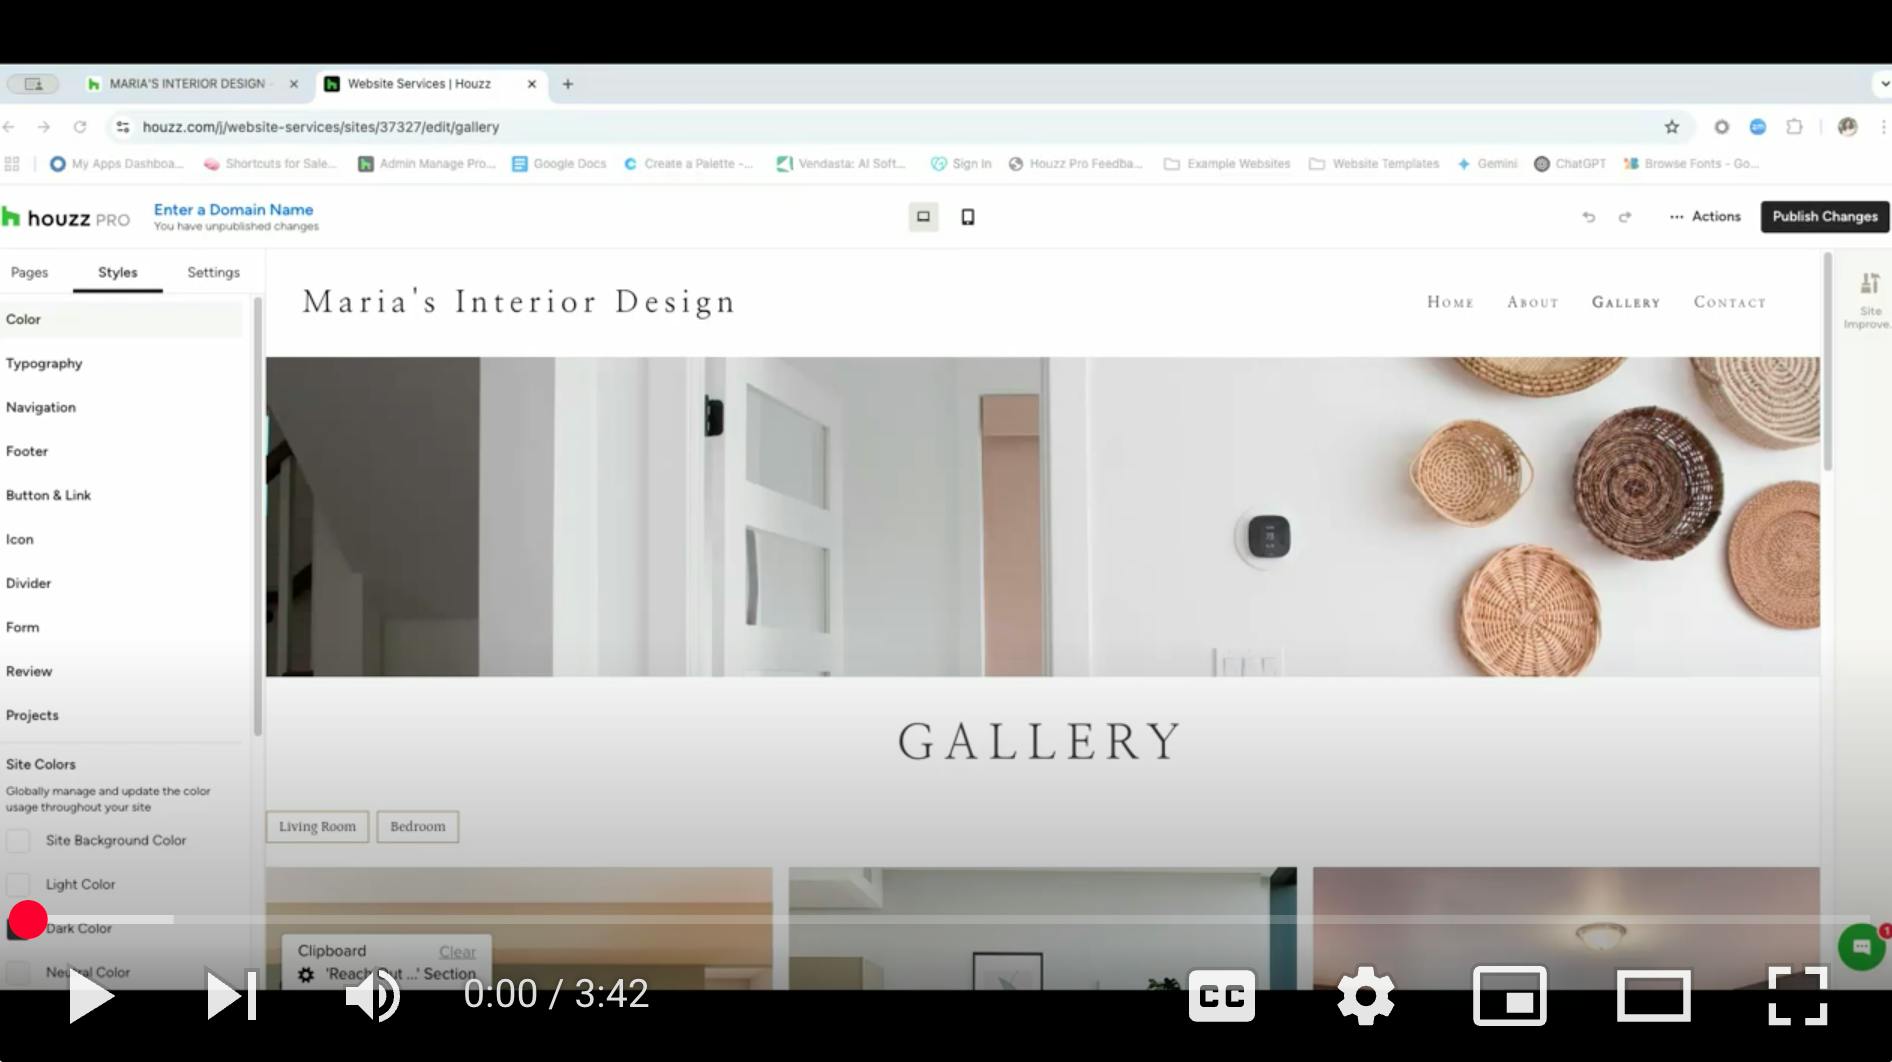Open the Actions dropdown menu

[x=1705, y=217]
